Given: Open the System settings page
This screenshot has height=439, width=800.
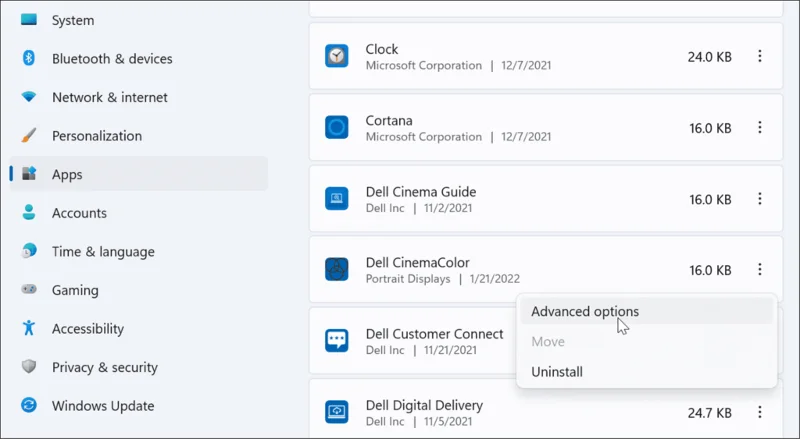Looking at the screenshot, I should [x=73, y=20].
